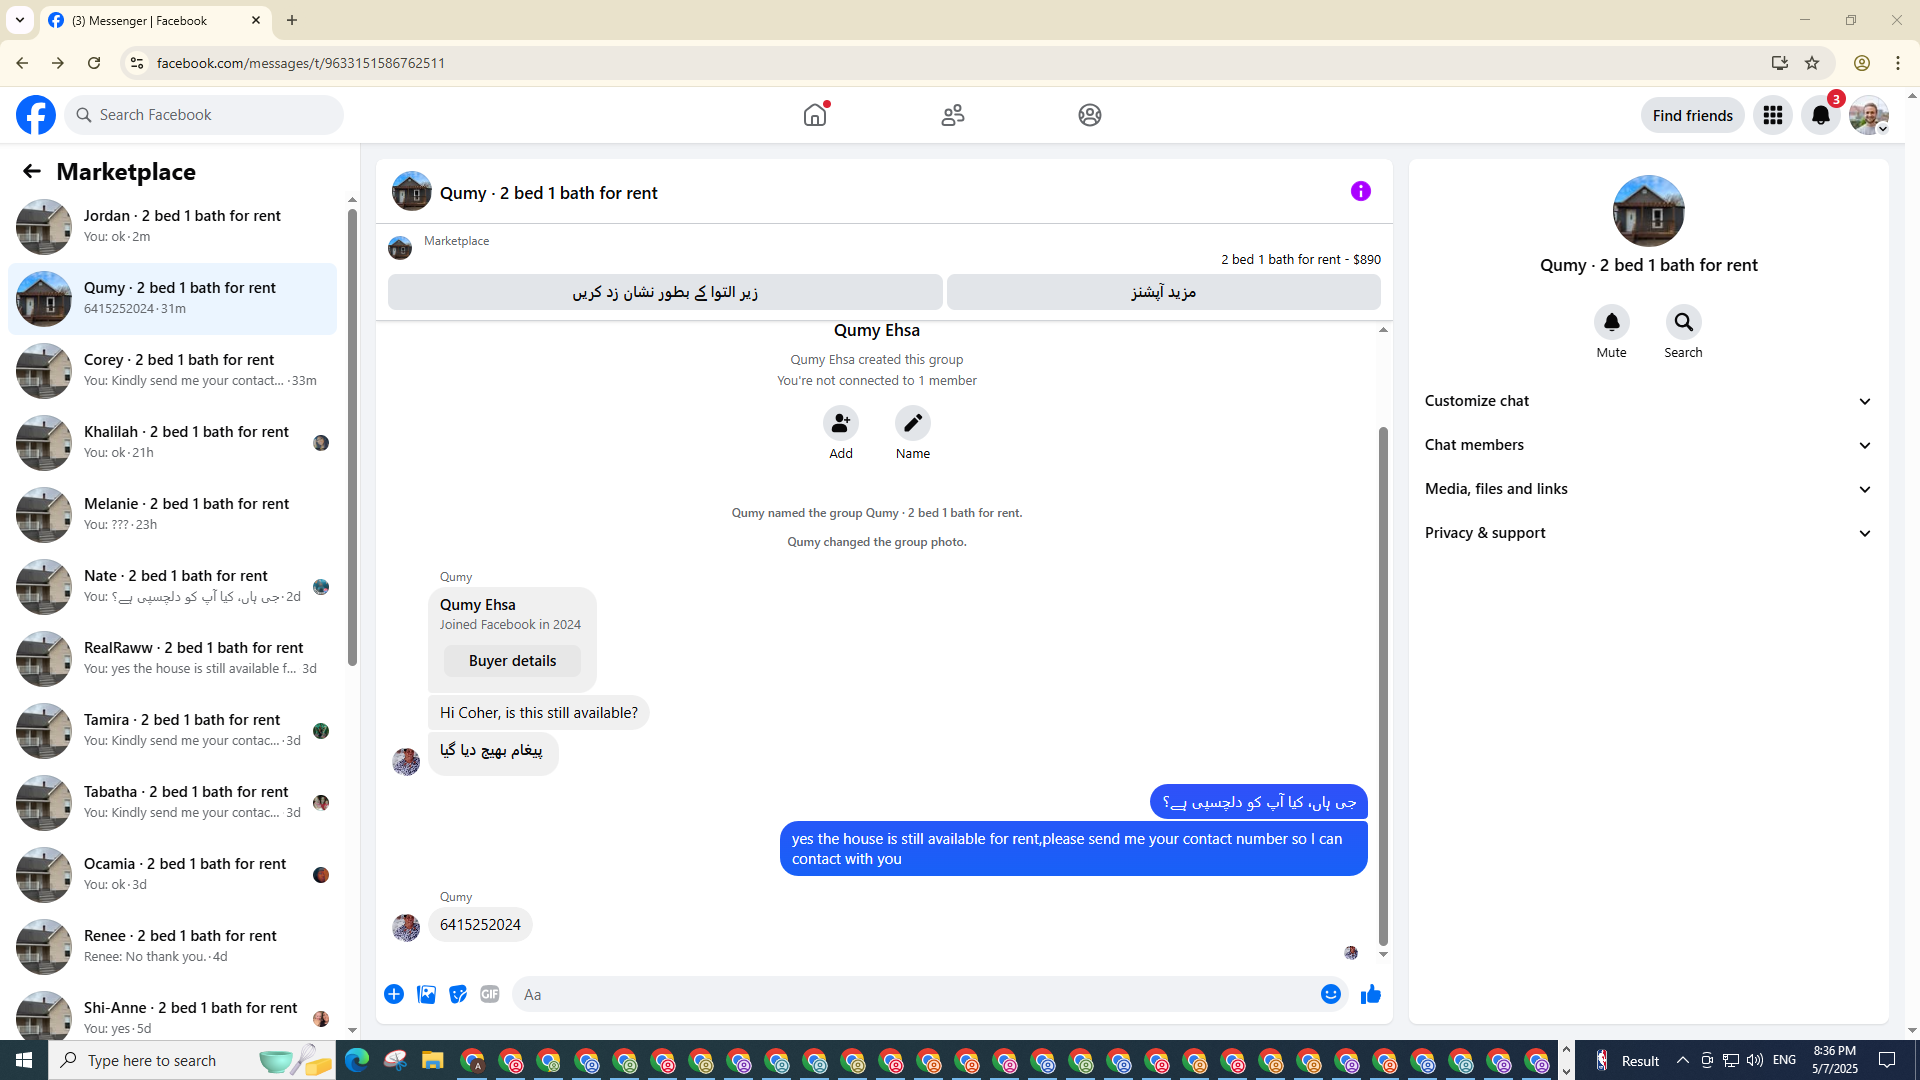Image resolution: width=1920 pixels, height=1080 pixels.
Task: Open conversation information purple icon
Action: pos(1360,191)
